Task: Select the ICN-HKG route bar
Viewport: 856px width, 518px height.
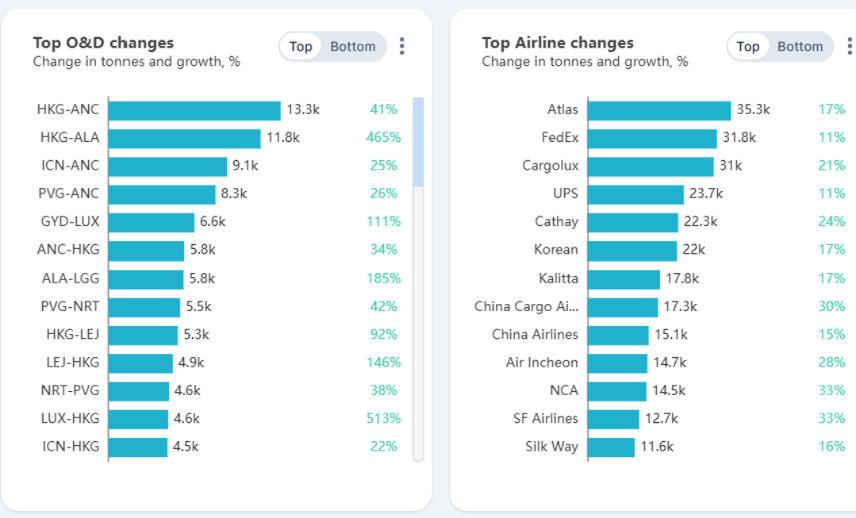Action: coord(138,446)
